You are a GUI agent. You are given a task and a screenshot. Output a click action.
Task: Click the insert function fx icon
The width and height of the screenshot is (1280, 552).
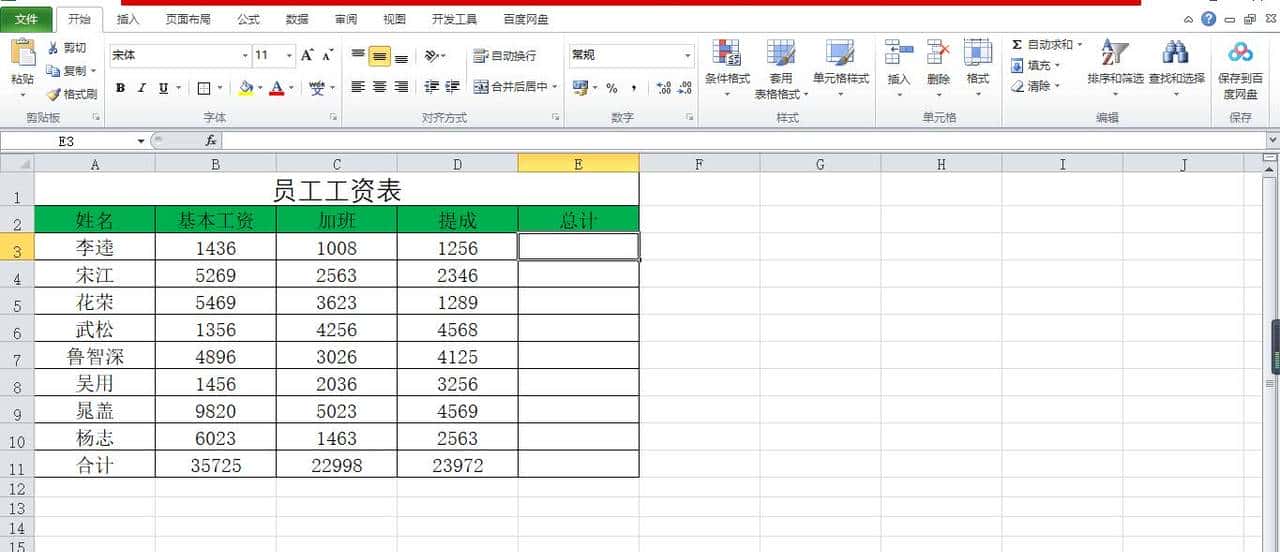(211, 141)
